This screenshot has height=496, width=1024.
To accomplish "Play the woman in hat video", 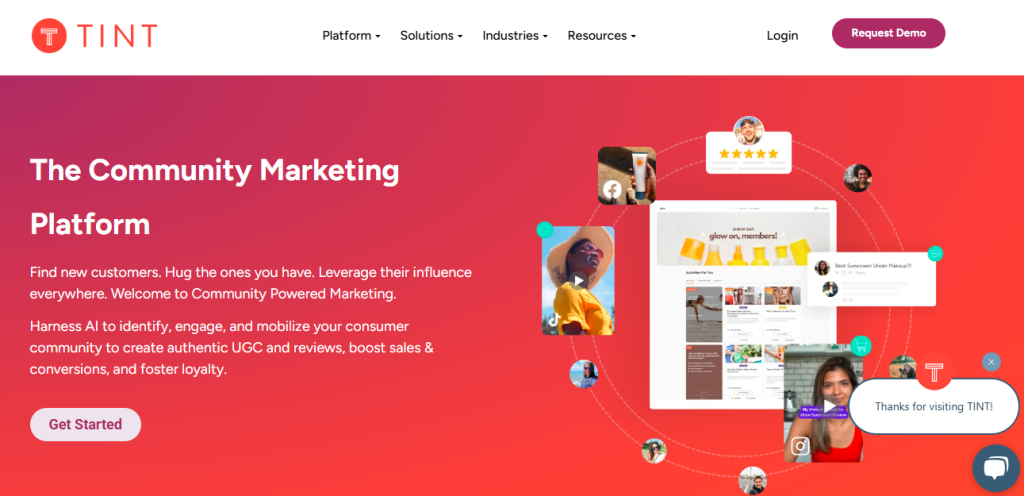I will point(578,281).
